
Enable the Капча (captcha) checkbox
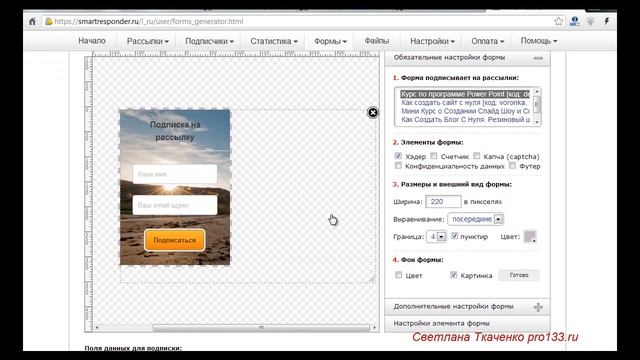pos(477,156)
